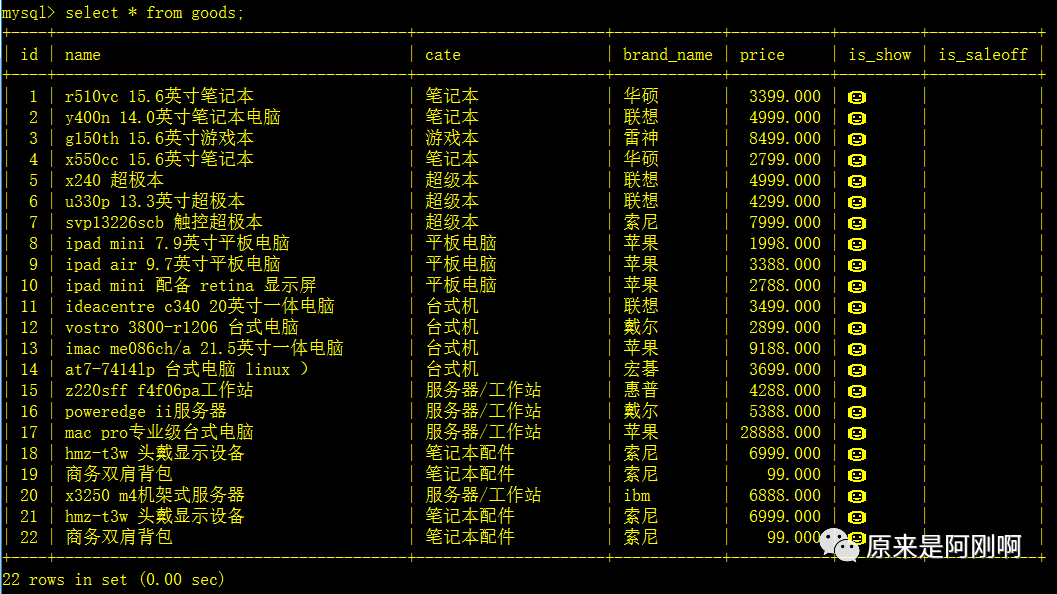The height and width of the screenshot is (594, 1057).
Task: Select the name 'y400n 14.0英寸笔记本电脑'
Action: coord(173,117)
